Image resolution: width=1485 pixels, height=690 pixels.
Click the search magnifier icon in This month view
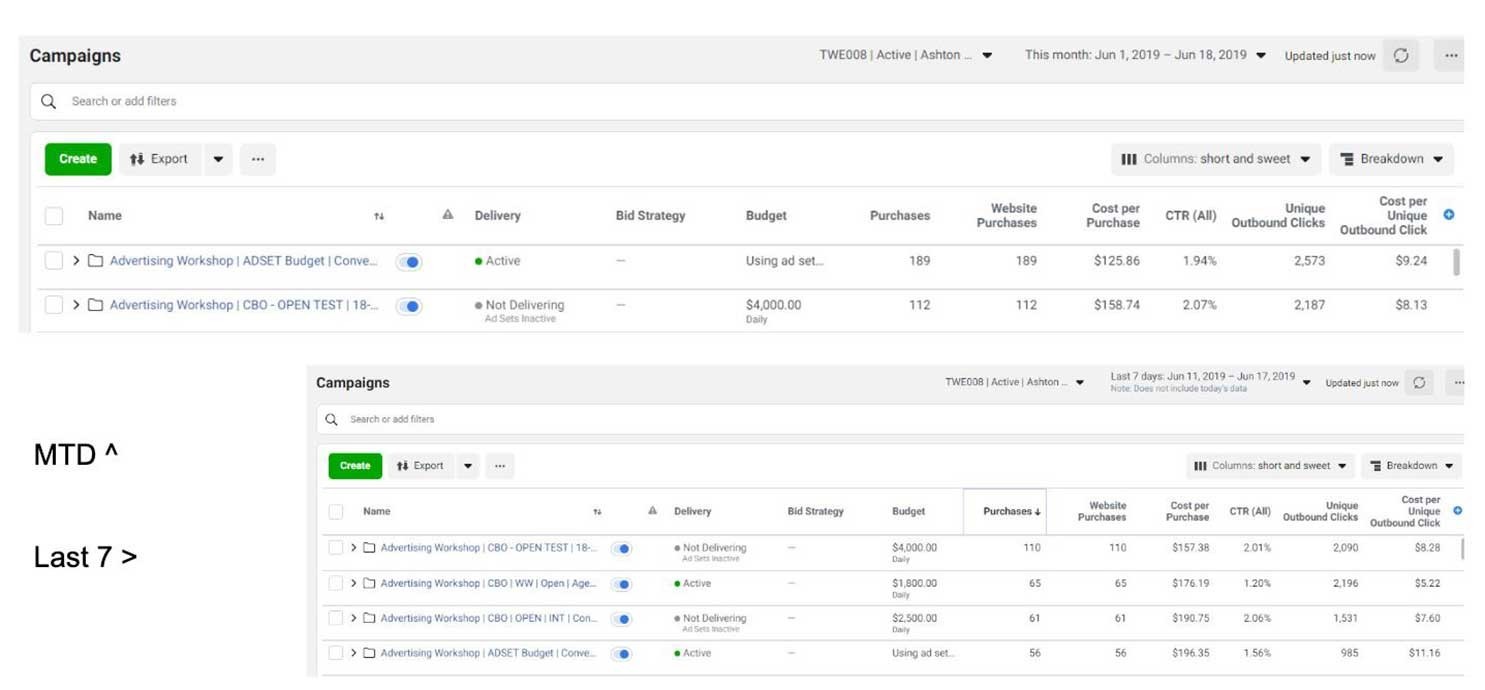pos(48,101)
